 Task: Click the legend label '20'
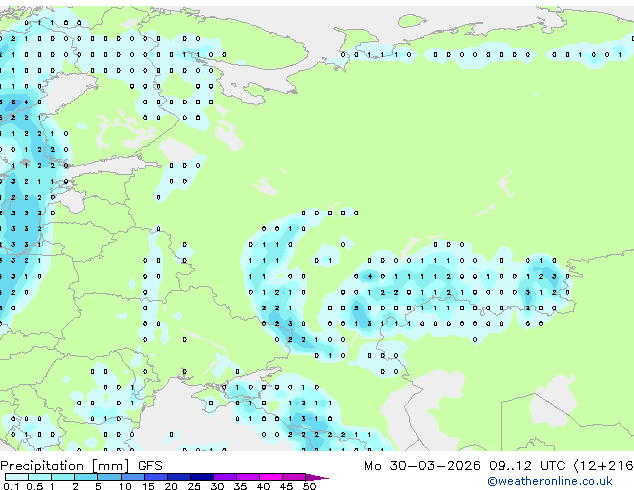(x=171, y=486)
